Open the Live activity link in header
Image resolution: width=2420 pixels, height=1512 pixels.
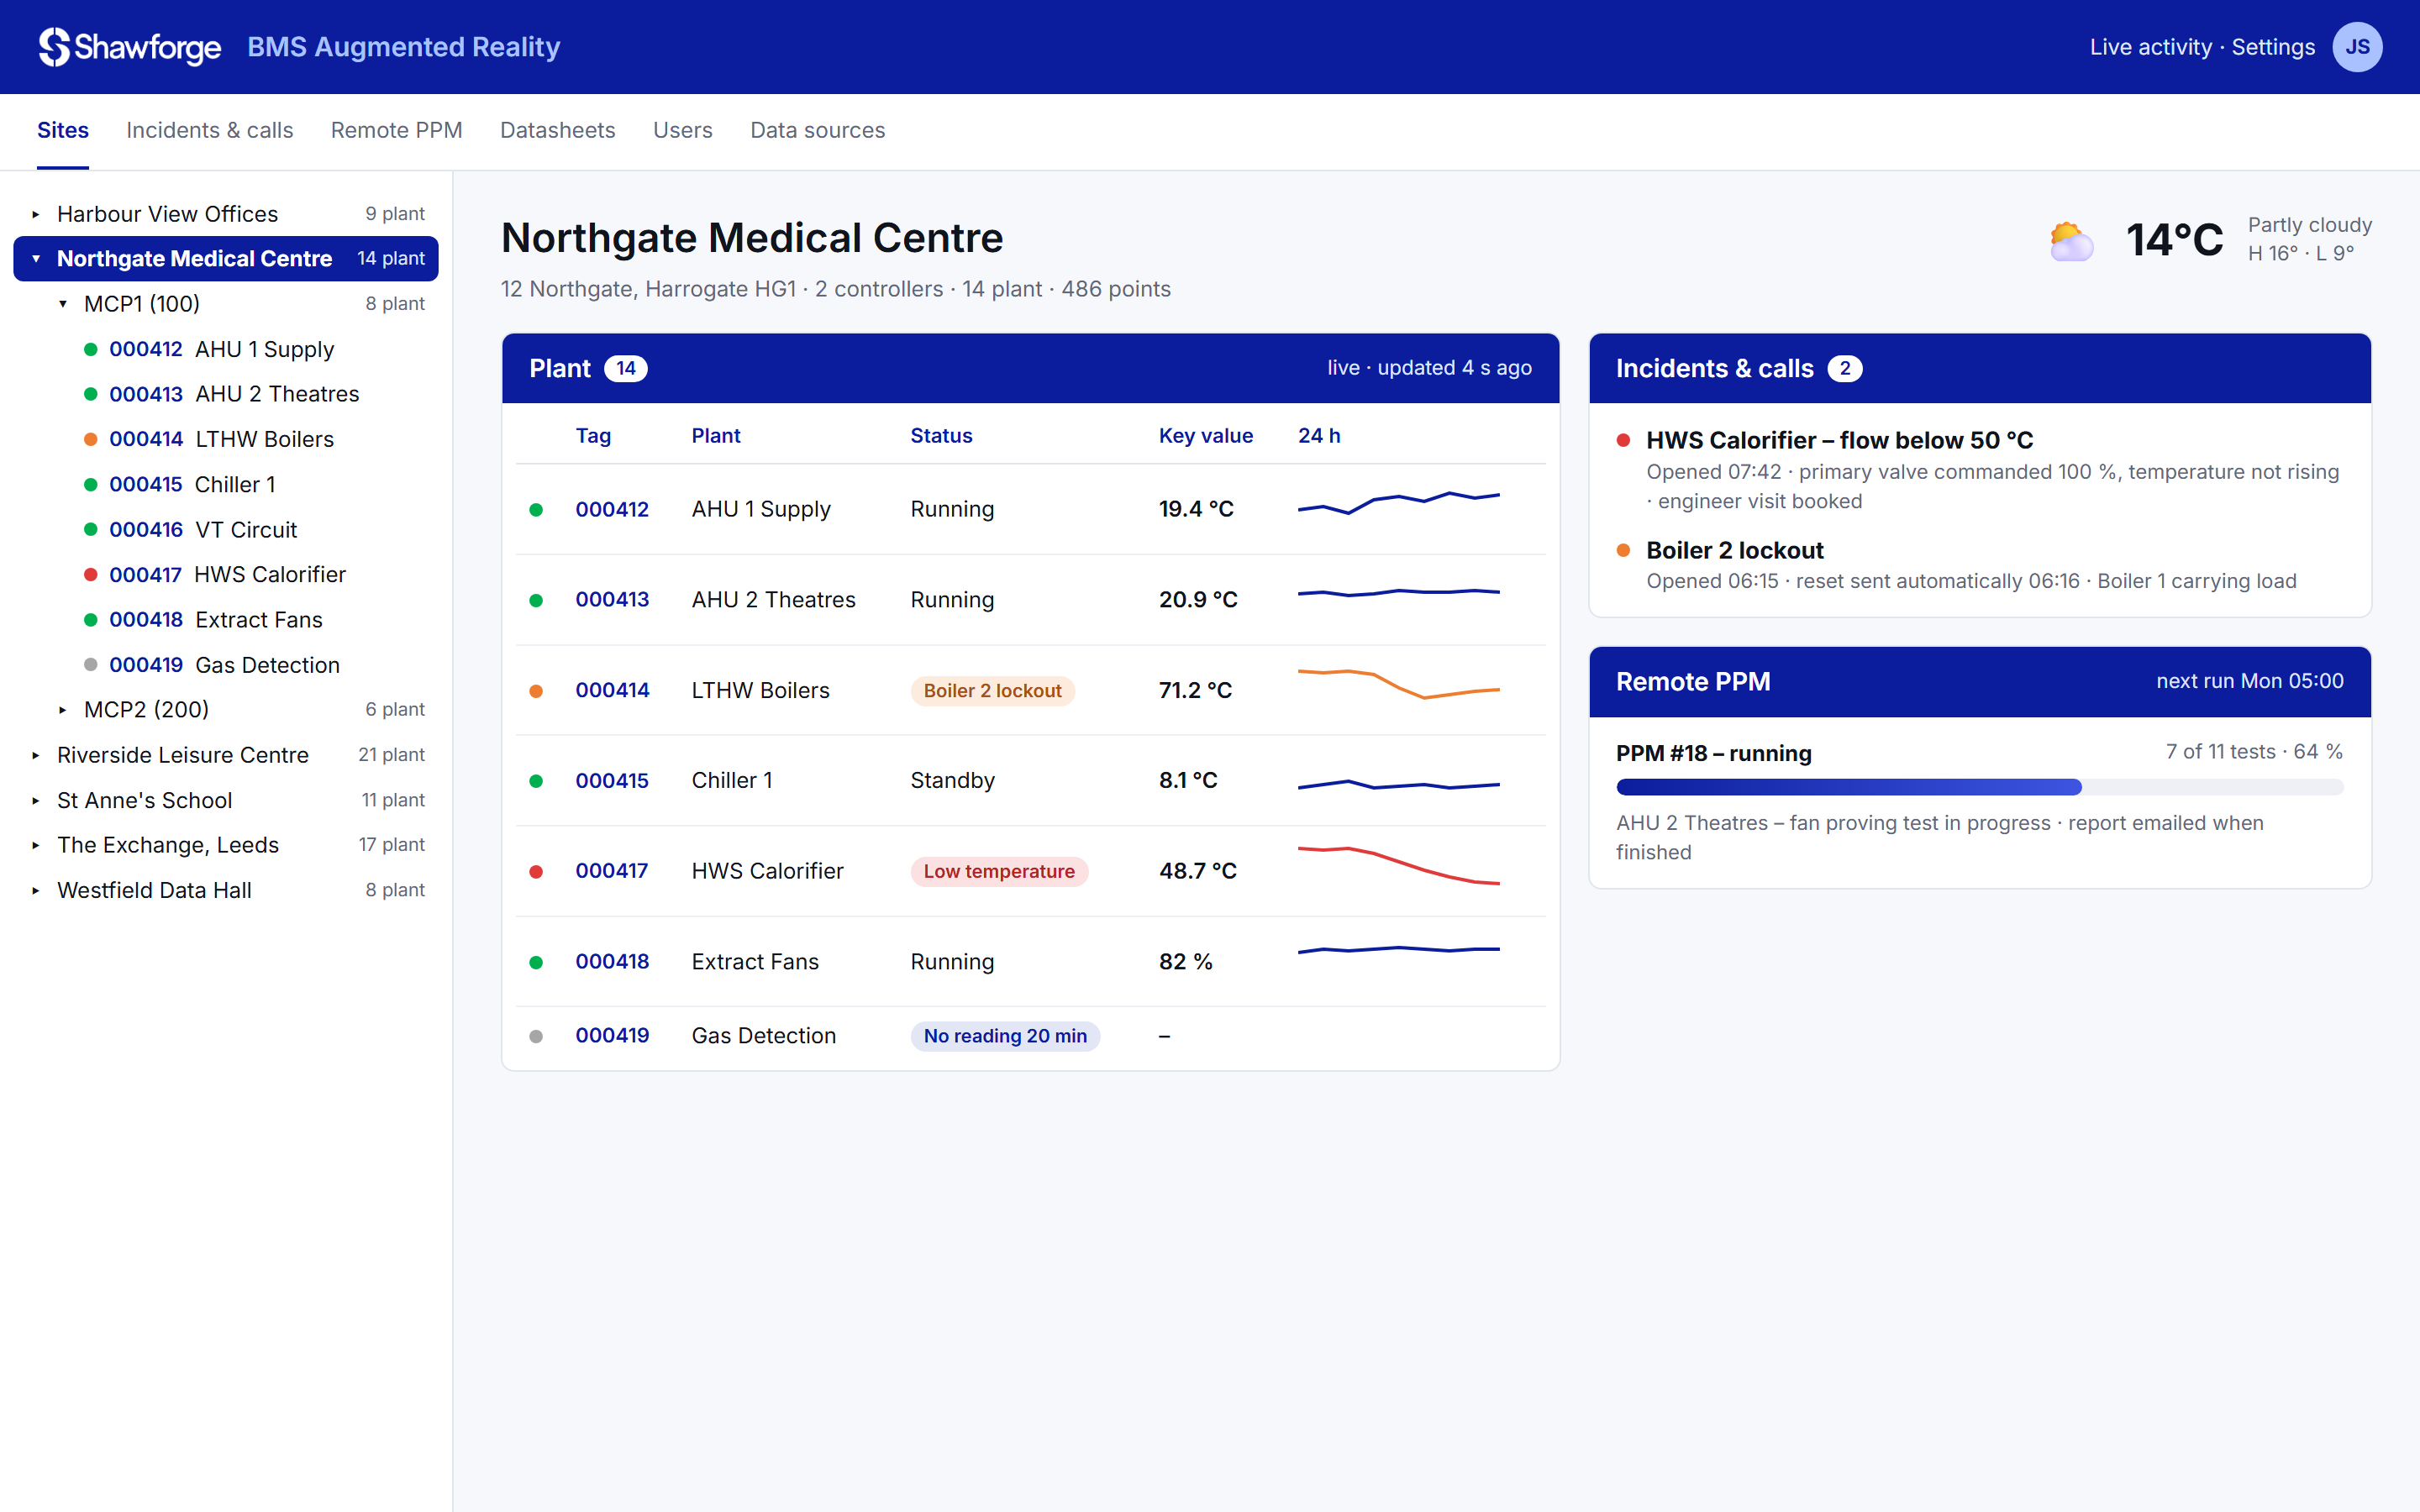[x=2150, y=47]
